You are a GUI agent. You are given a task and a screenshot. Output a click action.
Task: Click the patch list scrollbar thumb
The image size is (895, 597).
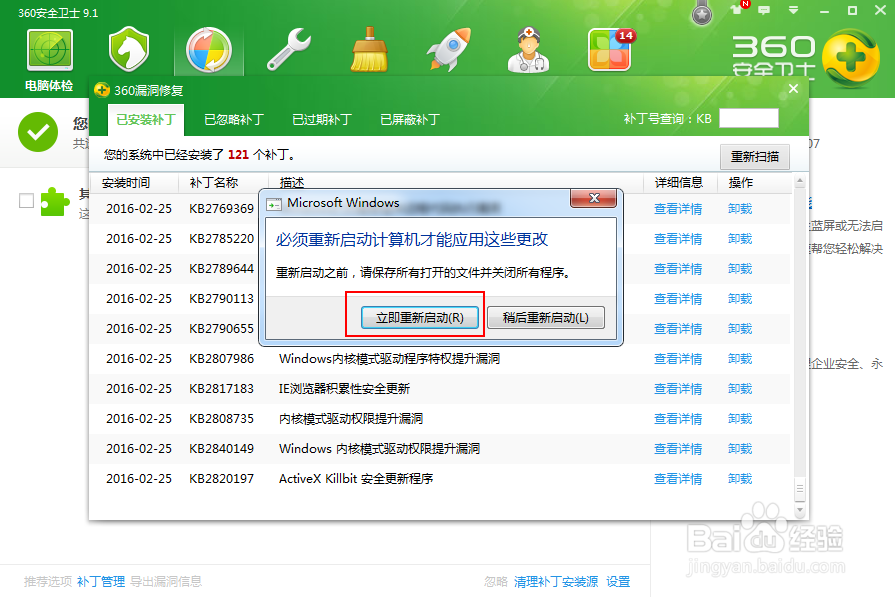[x=800, y=489]
